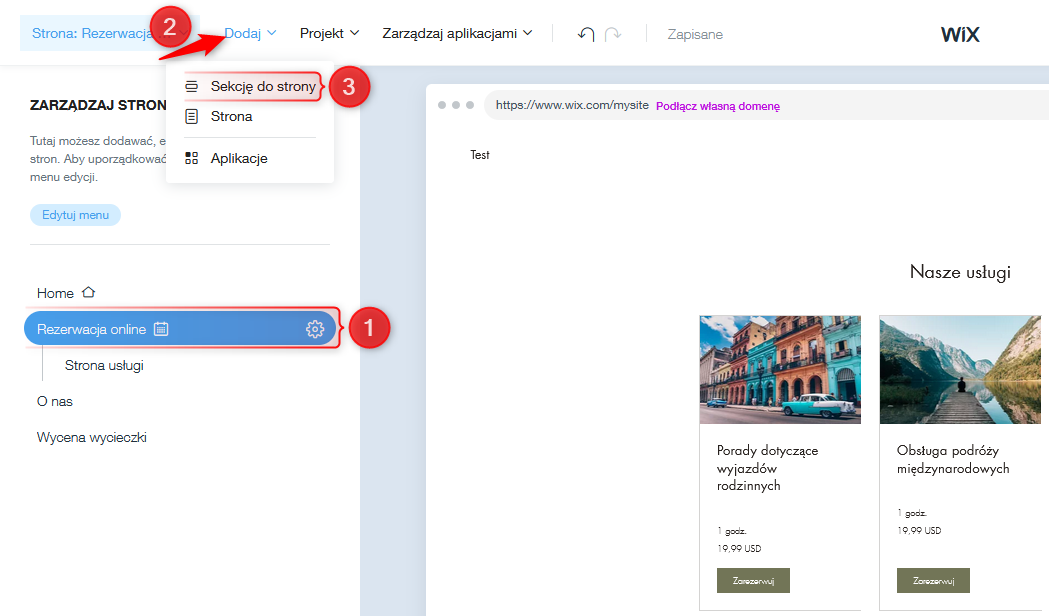This screenshot has width=1049, height=616.
Task: Click the Zapisane status text
Action: tap(695, 34)
